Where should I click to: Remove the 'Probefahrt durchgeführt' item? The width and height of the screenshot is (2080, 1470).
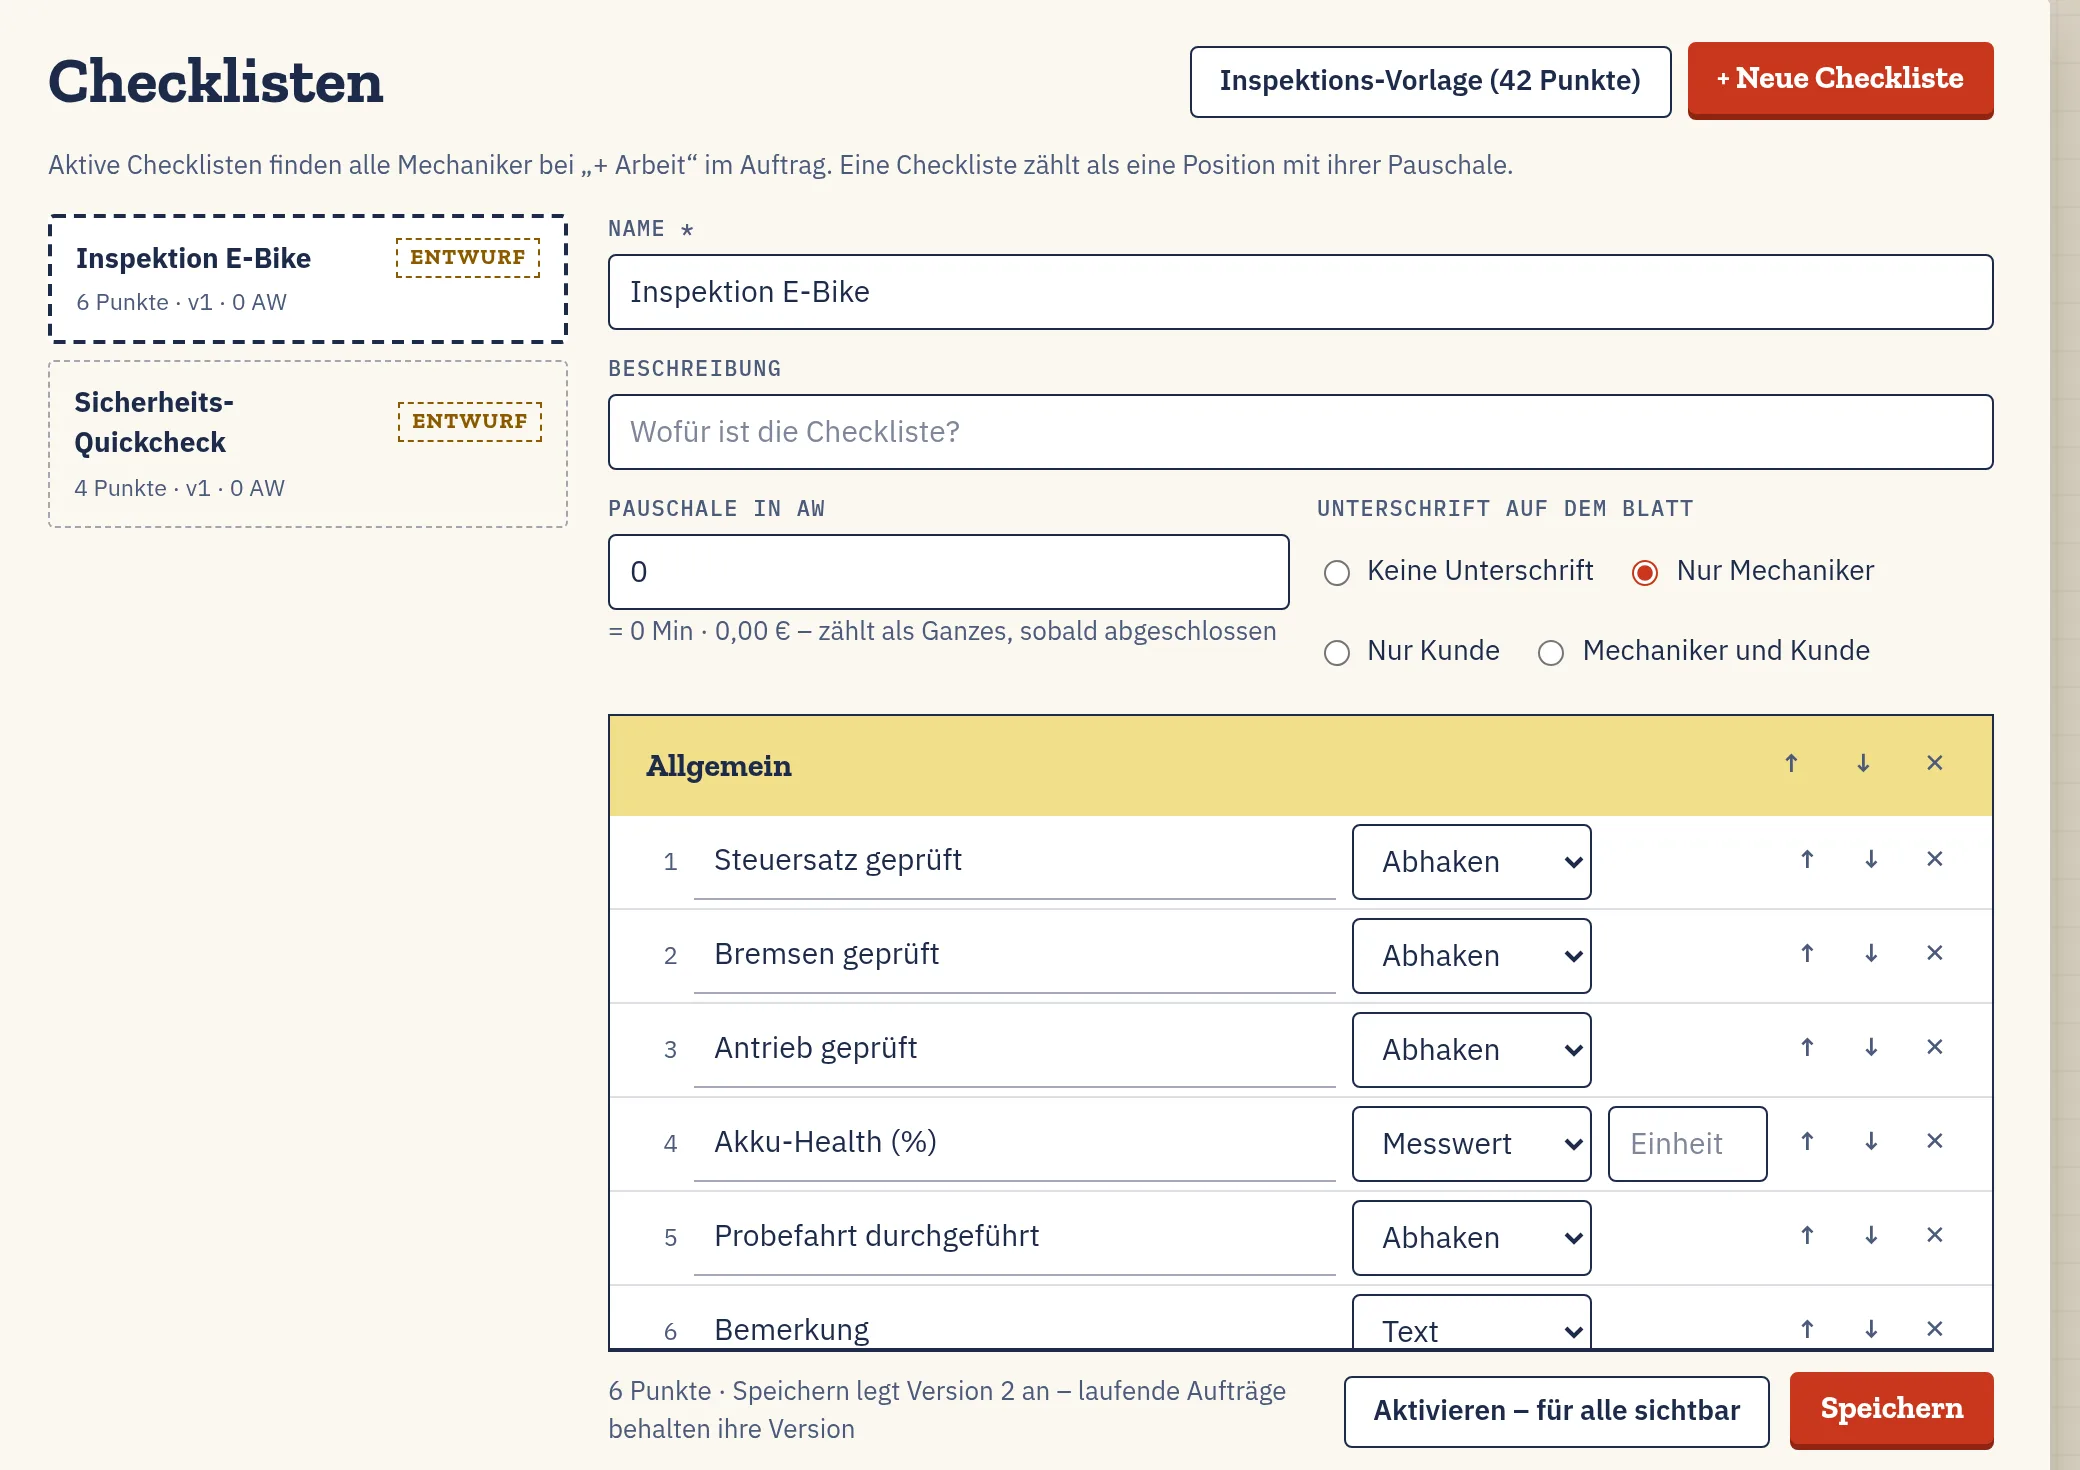pos(1935,1236)
